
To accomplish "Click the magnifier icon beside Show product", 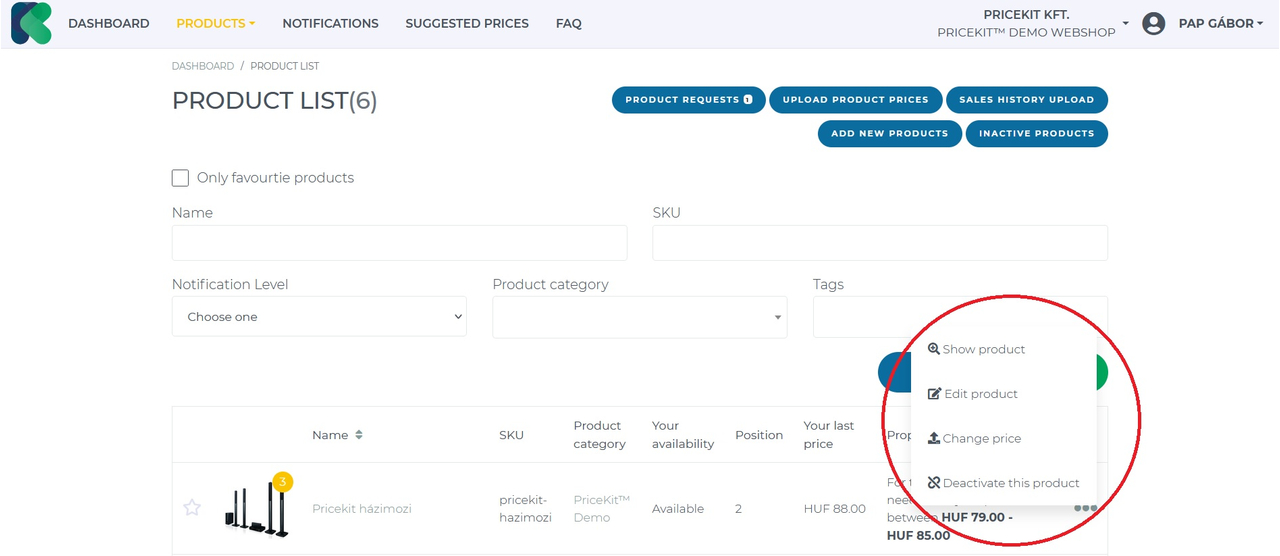I will click(x=934, y=349).
